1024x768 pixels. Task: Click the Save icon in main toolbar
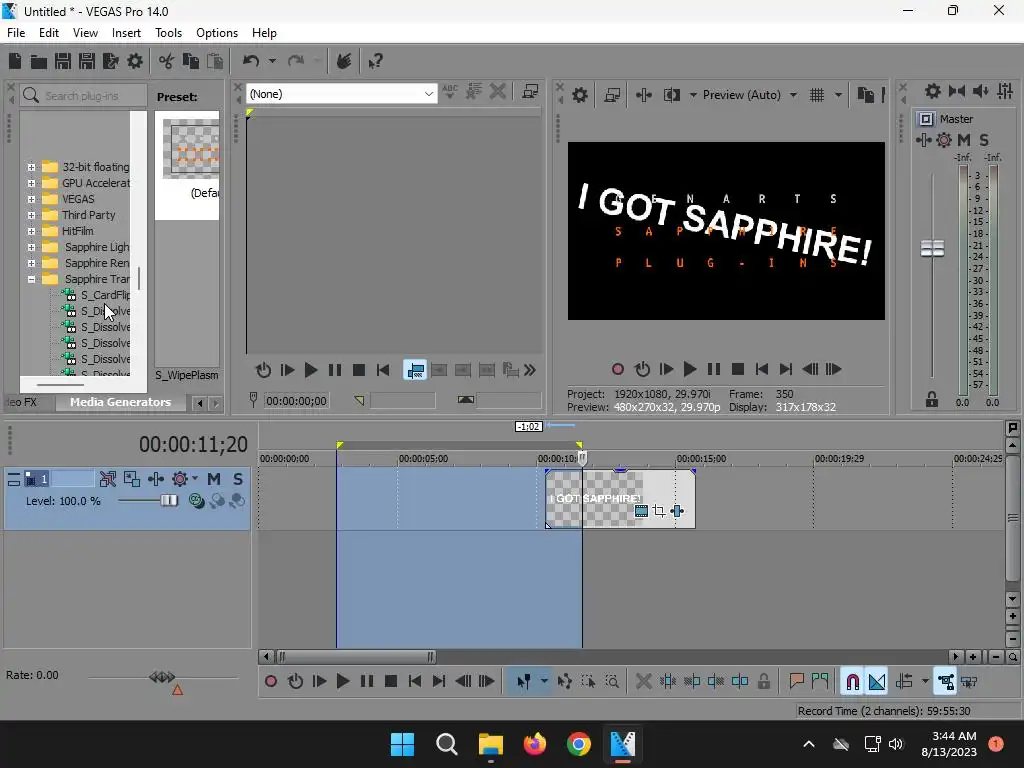click(63, 61)
